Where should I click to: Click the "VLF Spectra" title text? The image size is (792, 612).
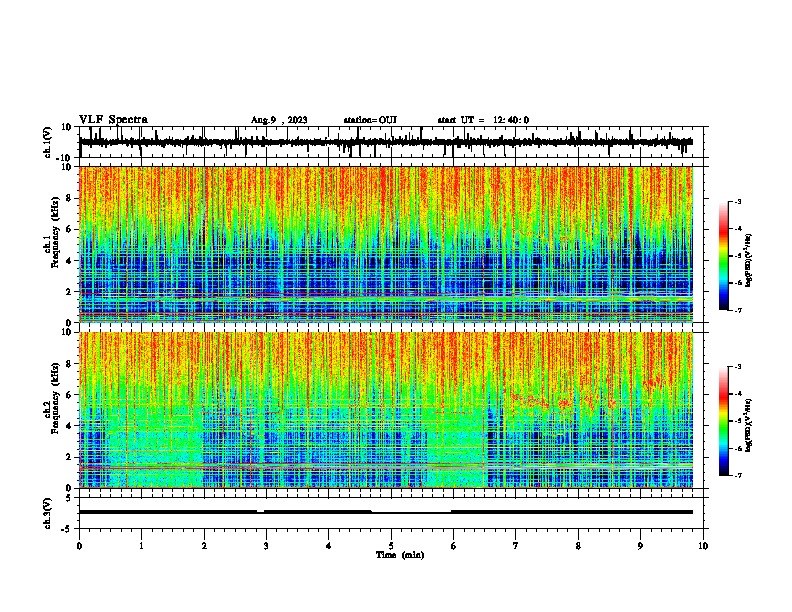coord(113,120)
